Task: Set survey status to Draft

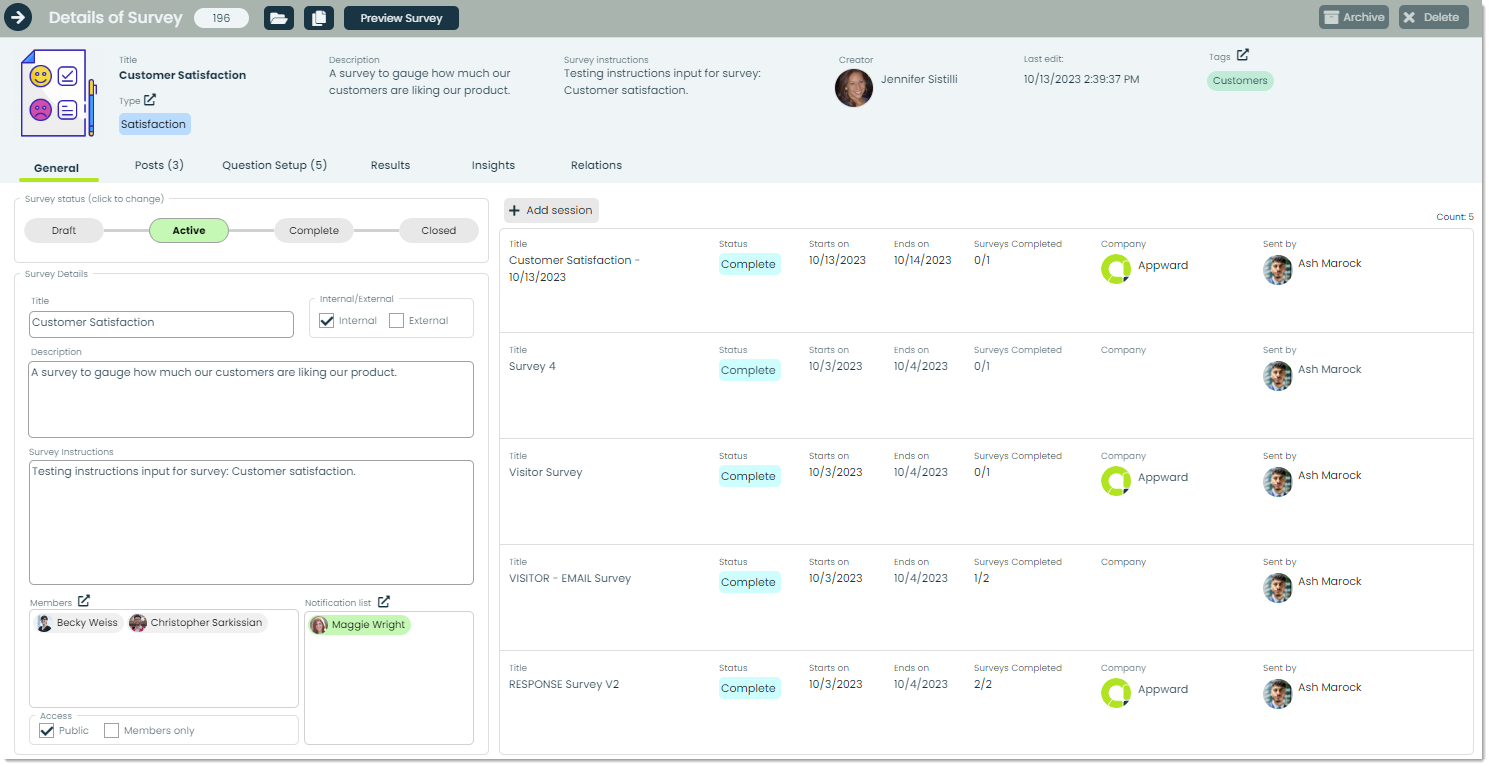Action: tap(64, 231)
